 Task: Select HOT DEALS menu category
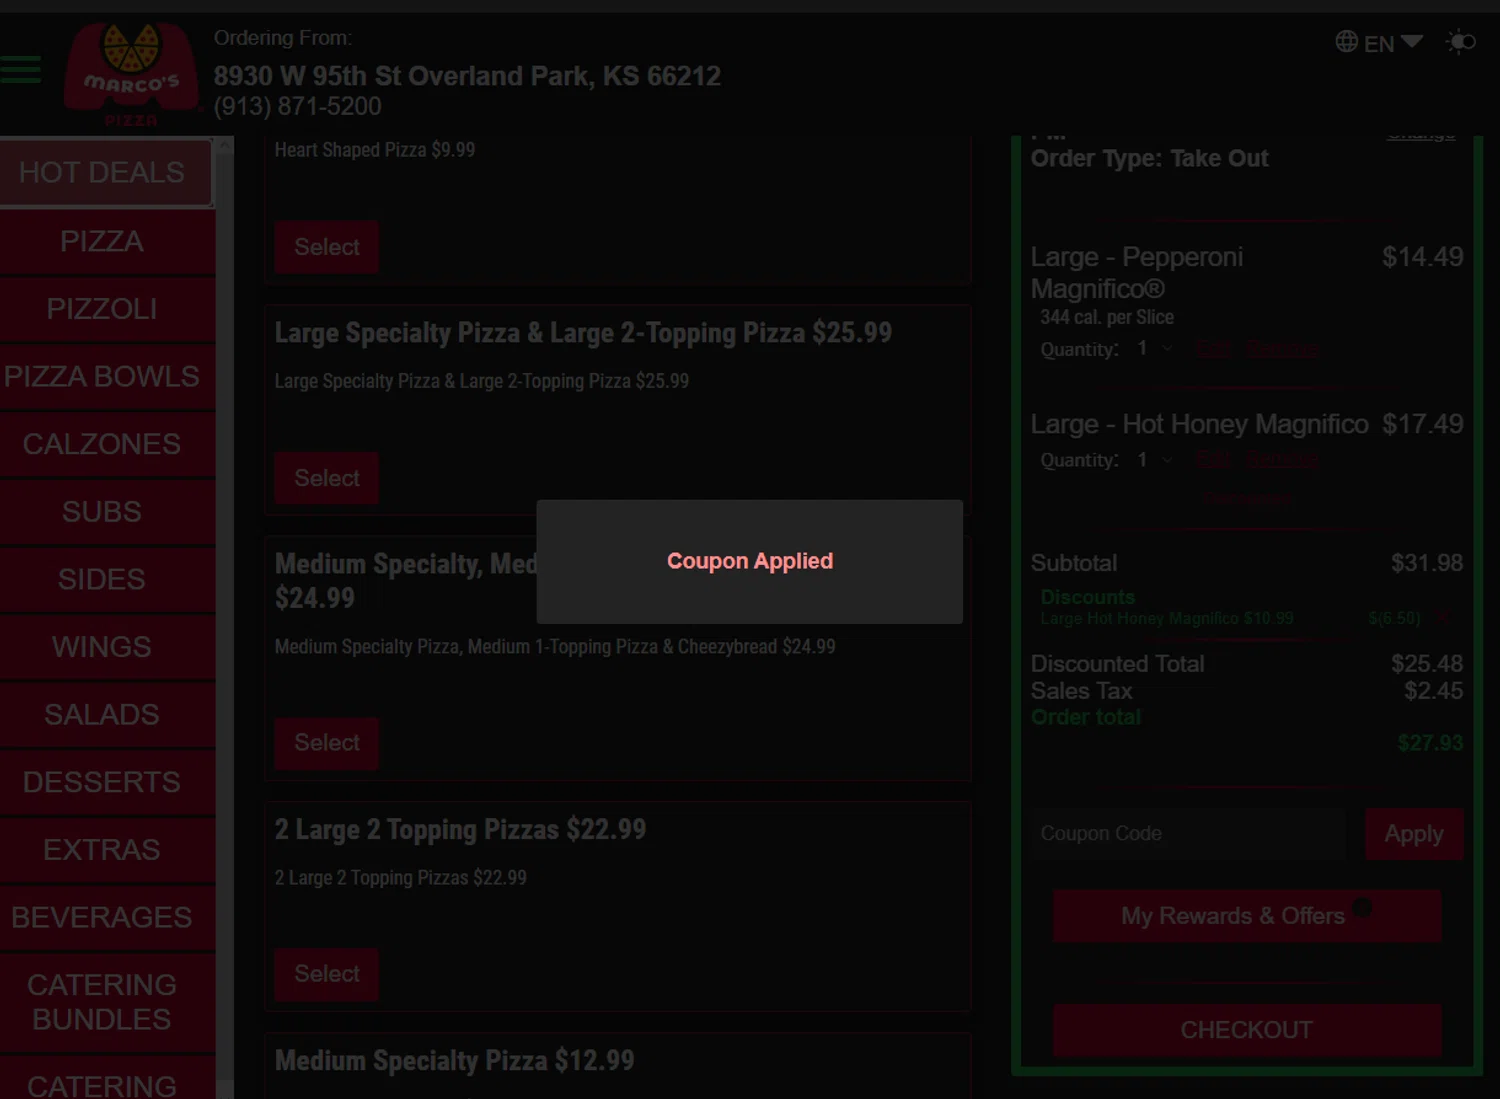pyautogui.click(x=106, y=172)
